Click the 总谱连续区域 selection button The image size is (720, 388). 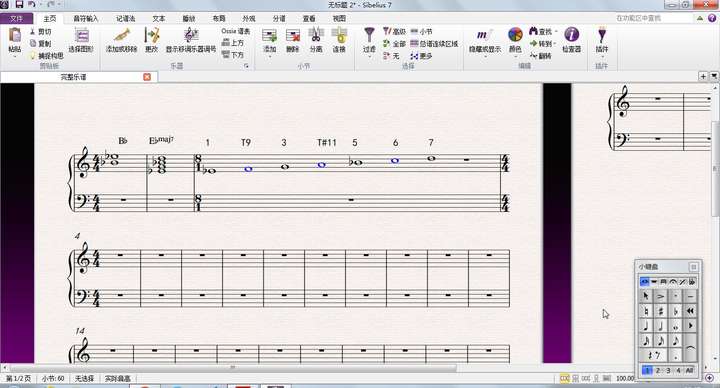point(434,44)
